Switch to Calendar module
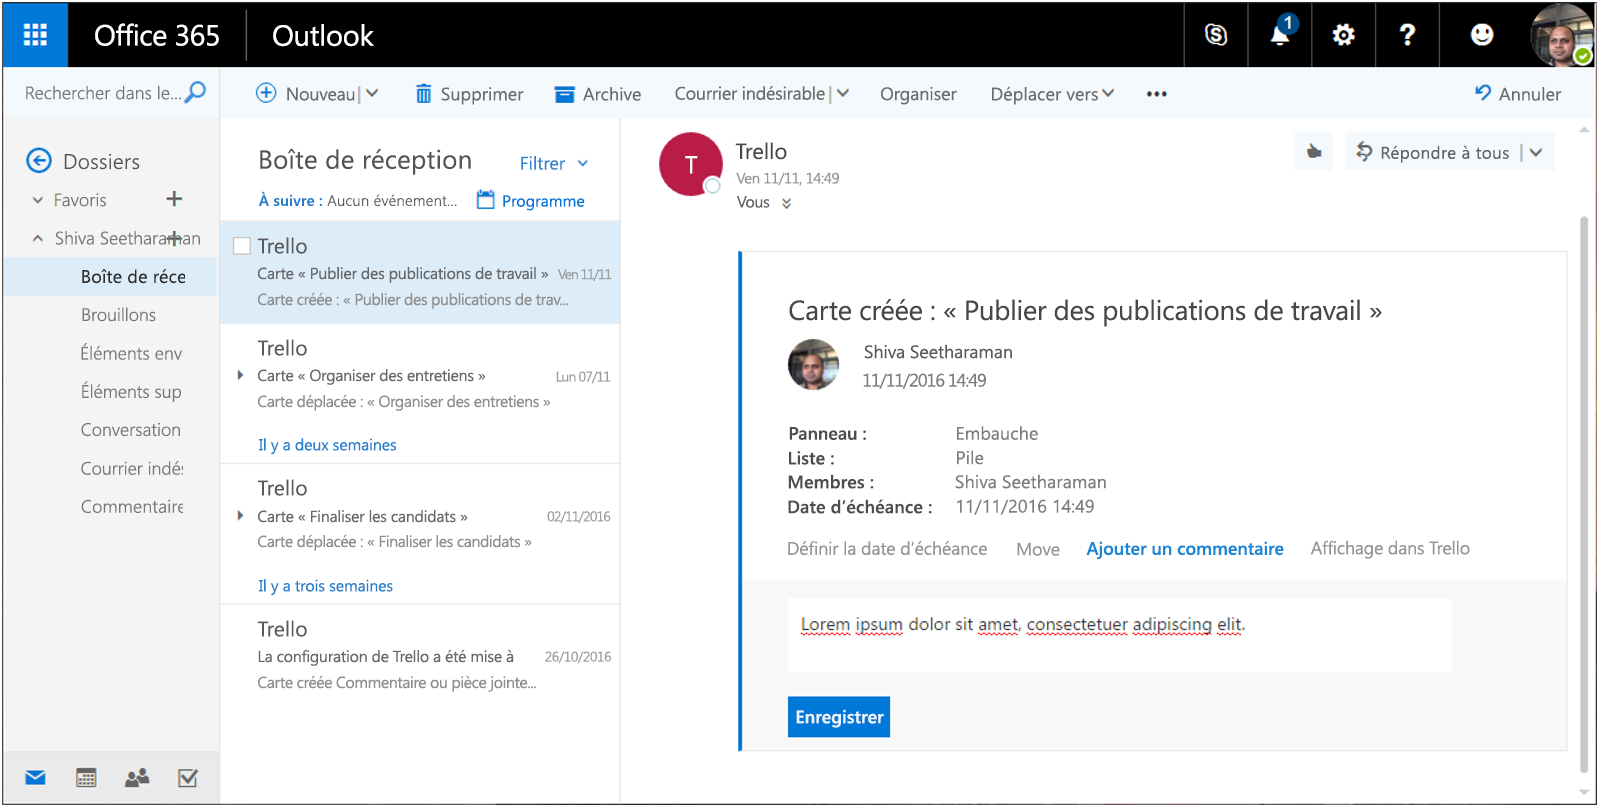This screenshot has width=1600, height=807. click(x=86, y=777)
